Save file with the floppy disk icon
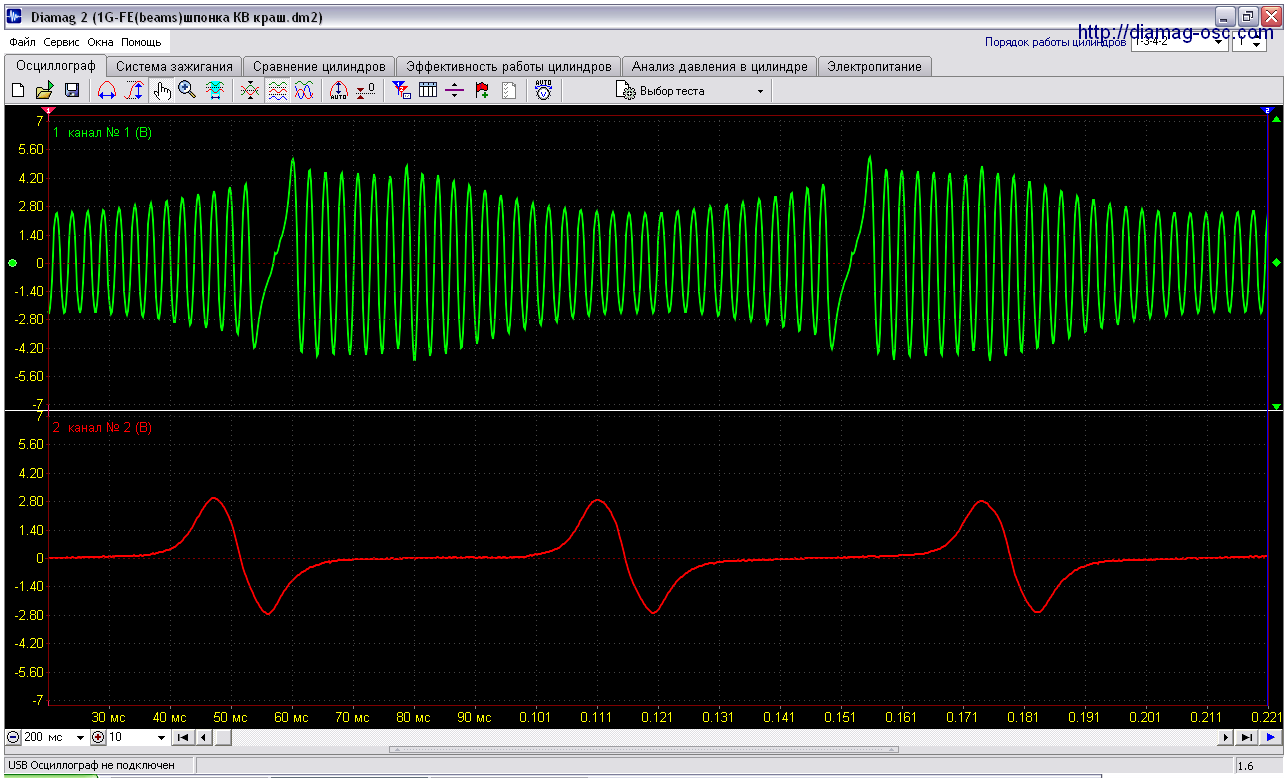This screenshot has width=1288, height=778. point(72,91)
